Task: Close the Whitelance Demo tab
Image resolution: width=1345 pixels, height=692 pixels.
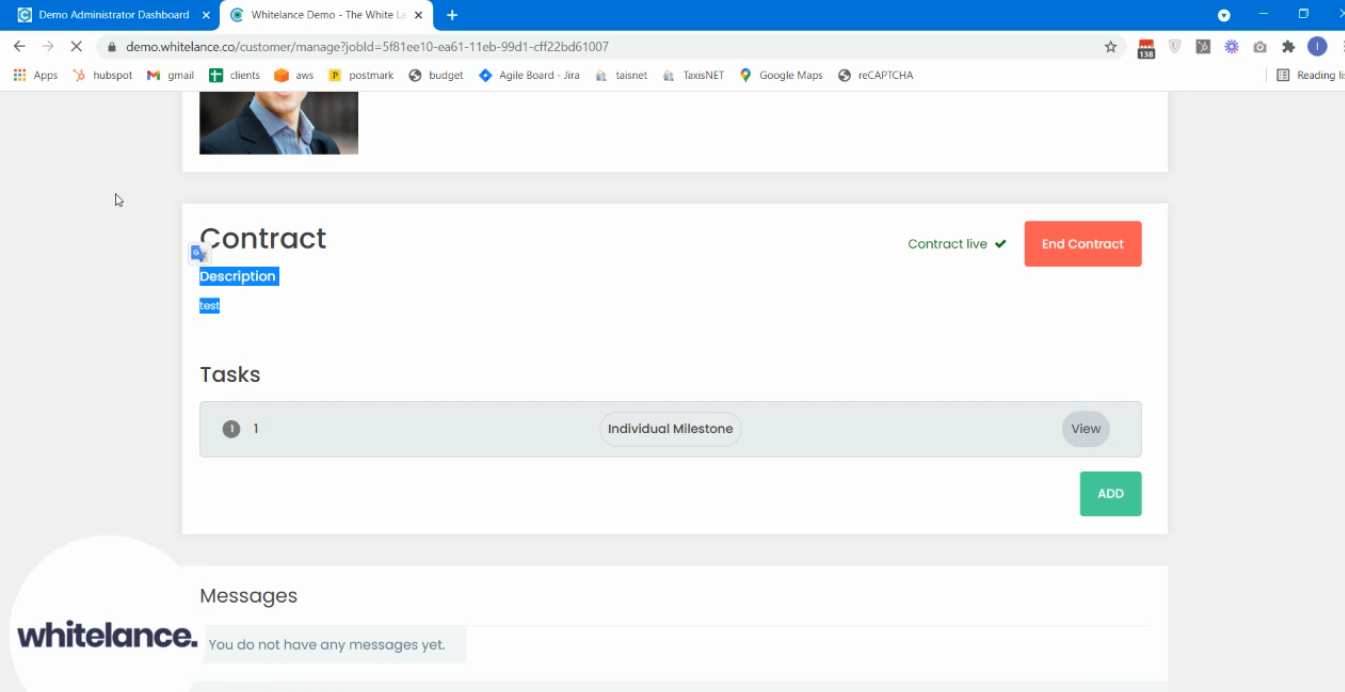Action: pos(418,15)
